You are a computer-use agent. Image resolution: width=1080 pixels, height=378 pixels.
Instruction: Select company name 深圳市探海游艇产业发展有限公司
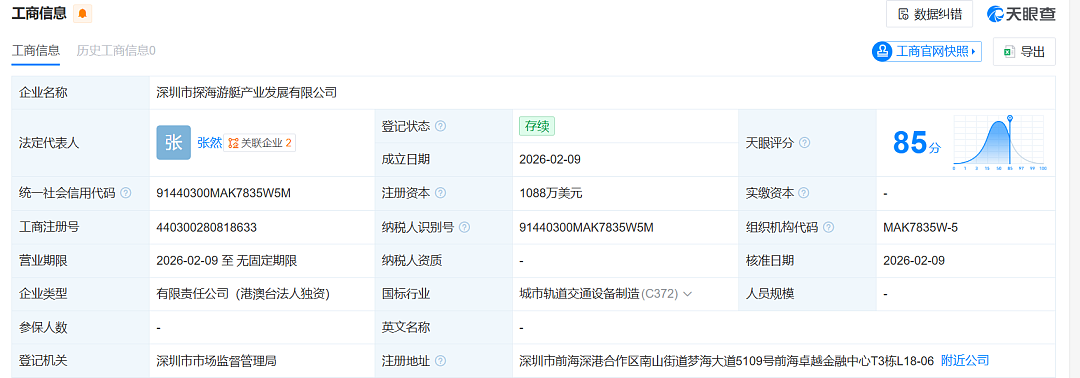click(x=247, y=93)
